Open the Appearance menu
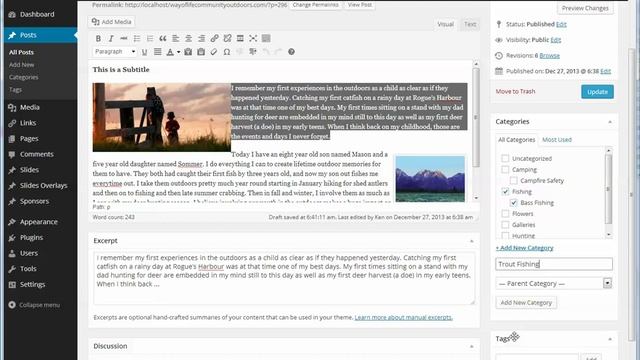Screen dimensions: 640x360 [x=39, y=222]
